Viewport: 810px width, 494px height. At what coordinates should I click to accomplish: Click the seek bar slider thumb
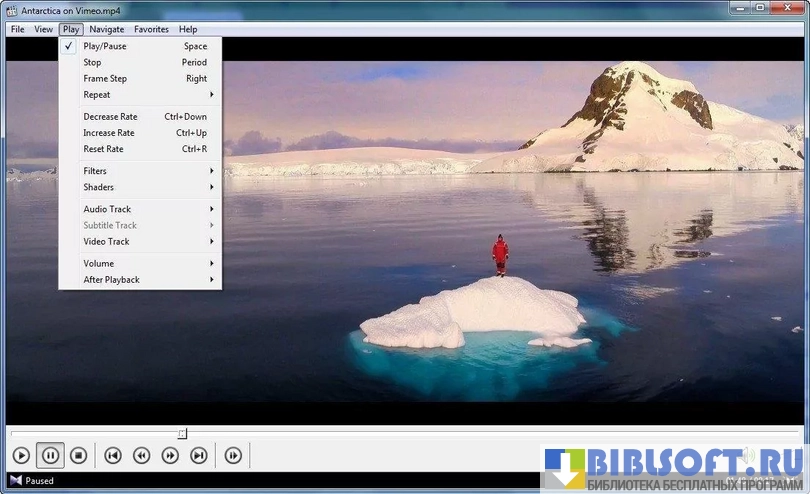[x=181, y=433]
